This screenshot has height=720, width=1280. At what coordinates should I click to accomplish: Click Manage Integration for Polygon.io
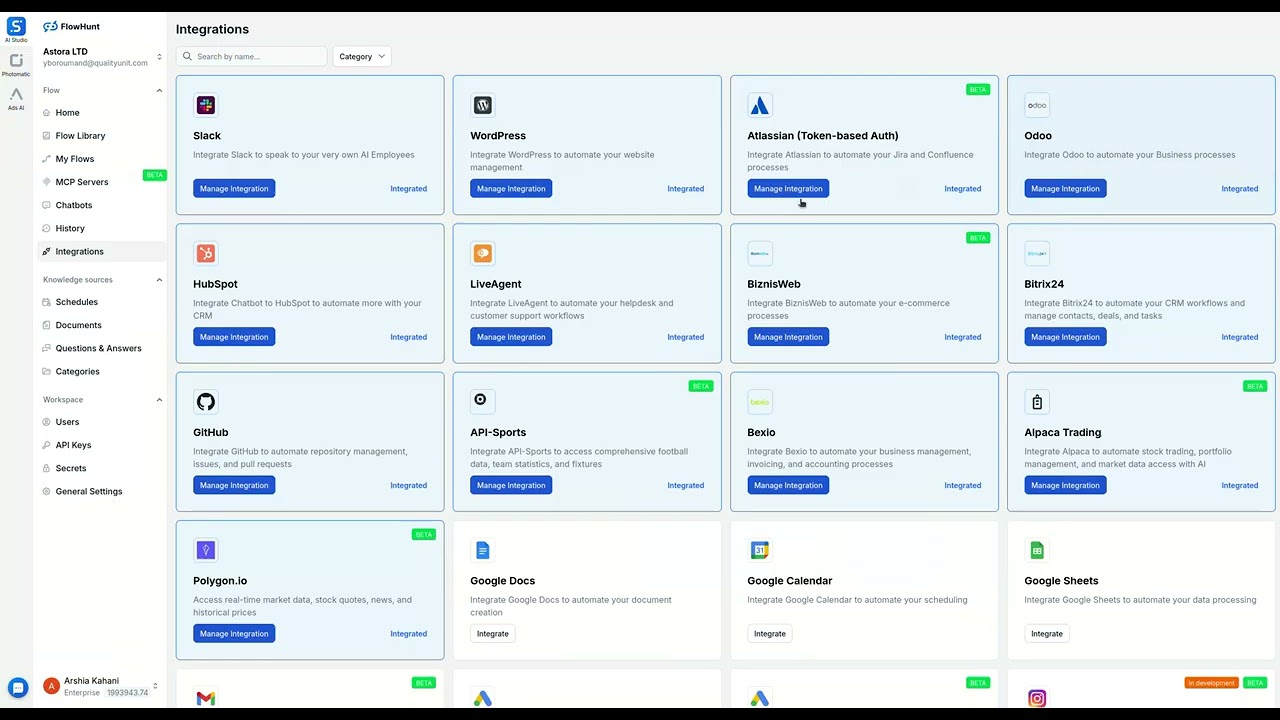234,633
